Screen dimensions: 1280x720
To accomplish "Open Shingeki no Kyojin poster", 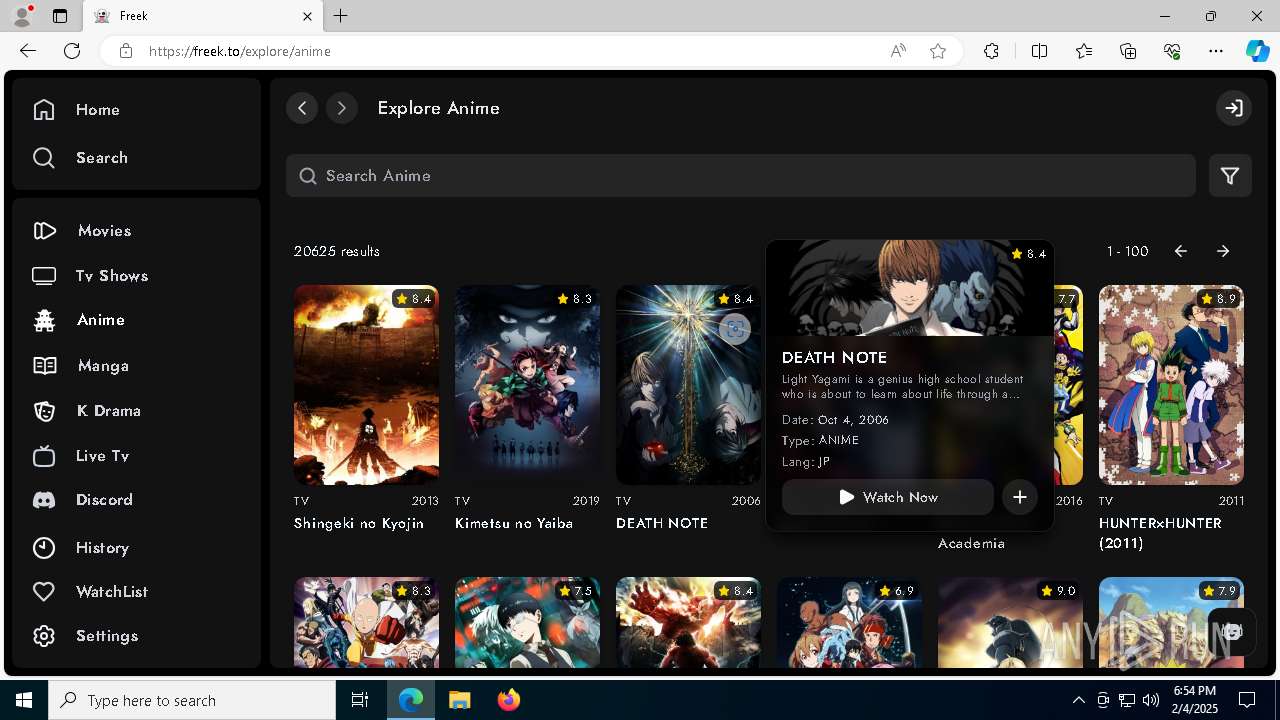I will pos(366,385).
